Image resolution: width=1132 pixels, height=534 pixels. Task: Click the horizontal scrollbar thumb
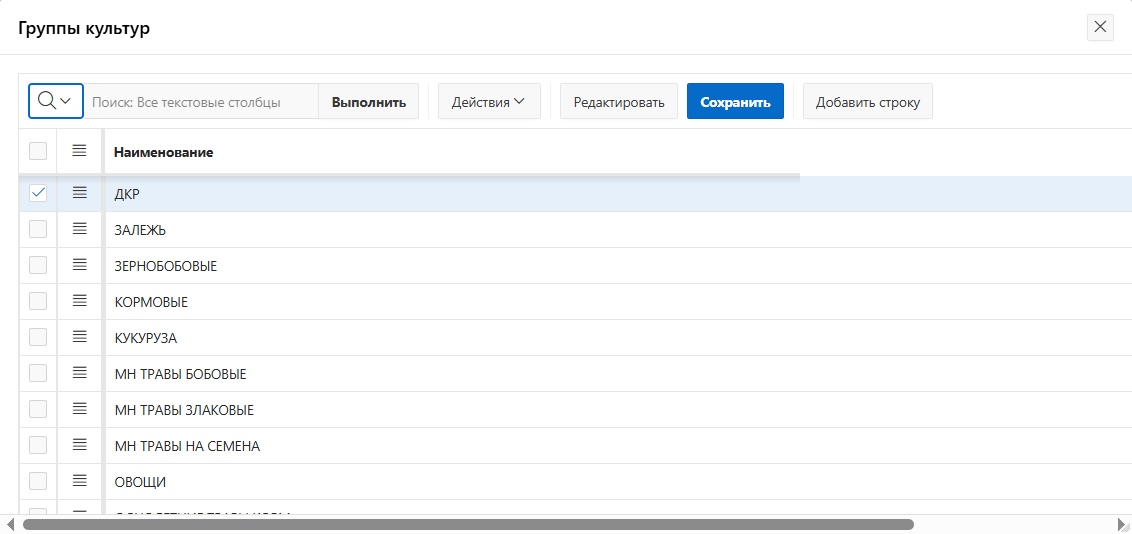coord(468,524)
